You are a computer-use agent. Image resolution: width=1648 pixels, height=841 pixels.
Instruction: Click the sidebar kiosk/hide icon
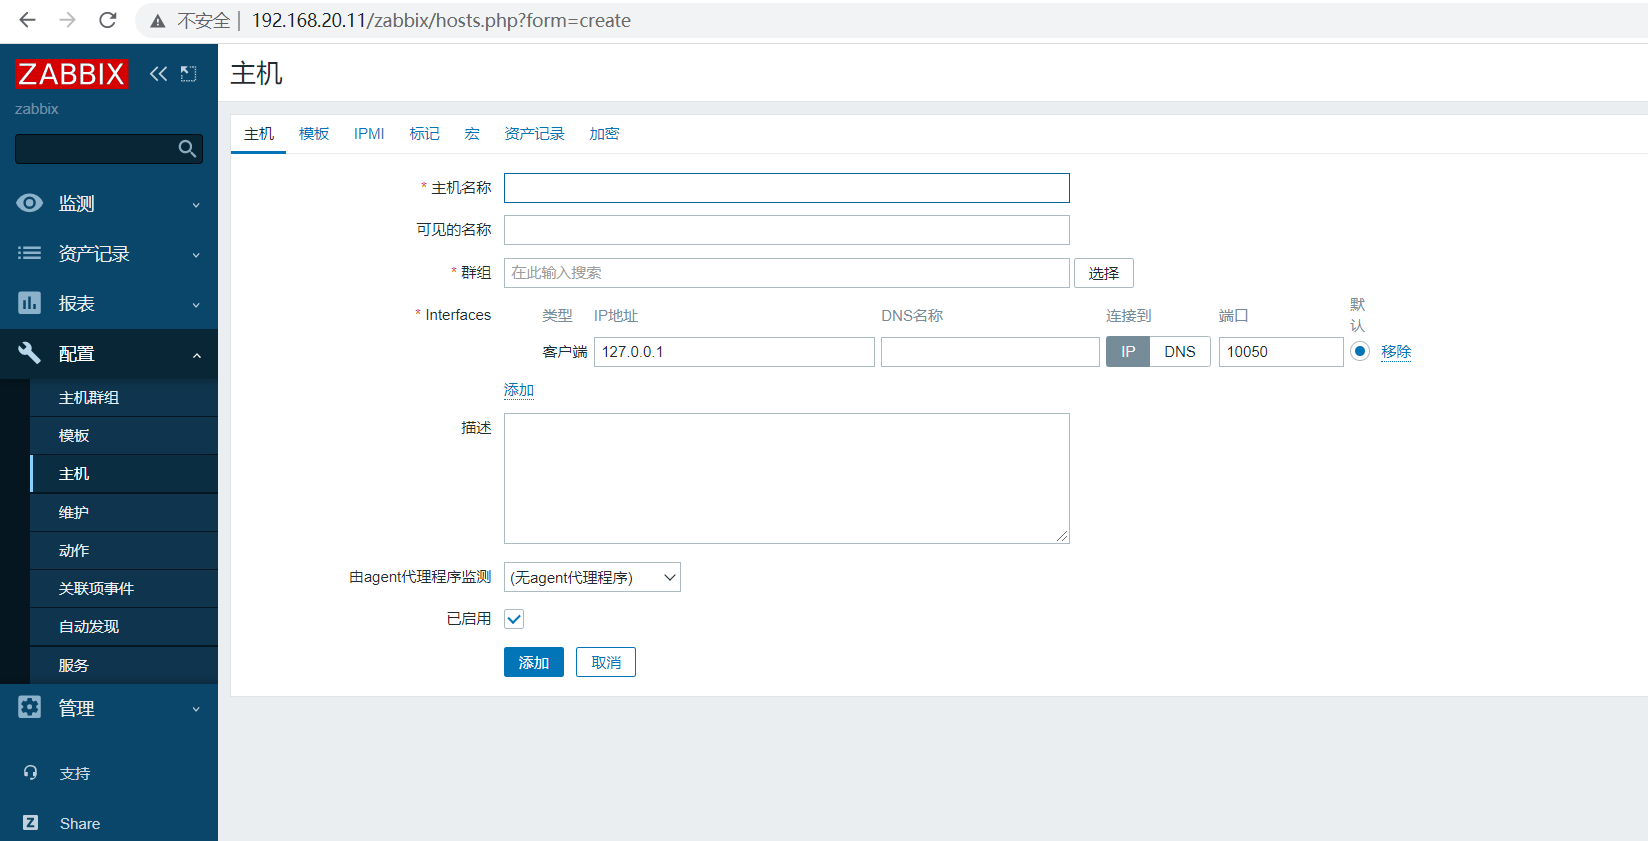(x=188, y=73)
